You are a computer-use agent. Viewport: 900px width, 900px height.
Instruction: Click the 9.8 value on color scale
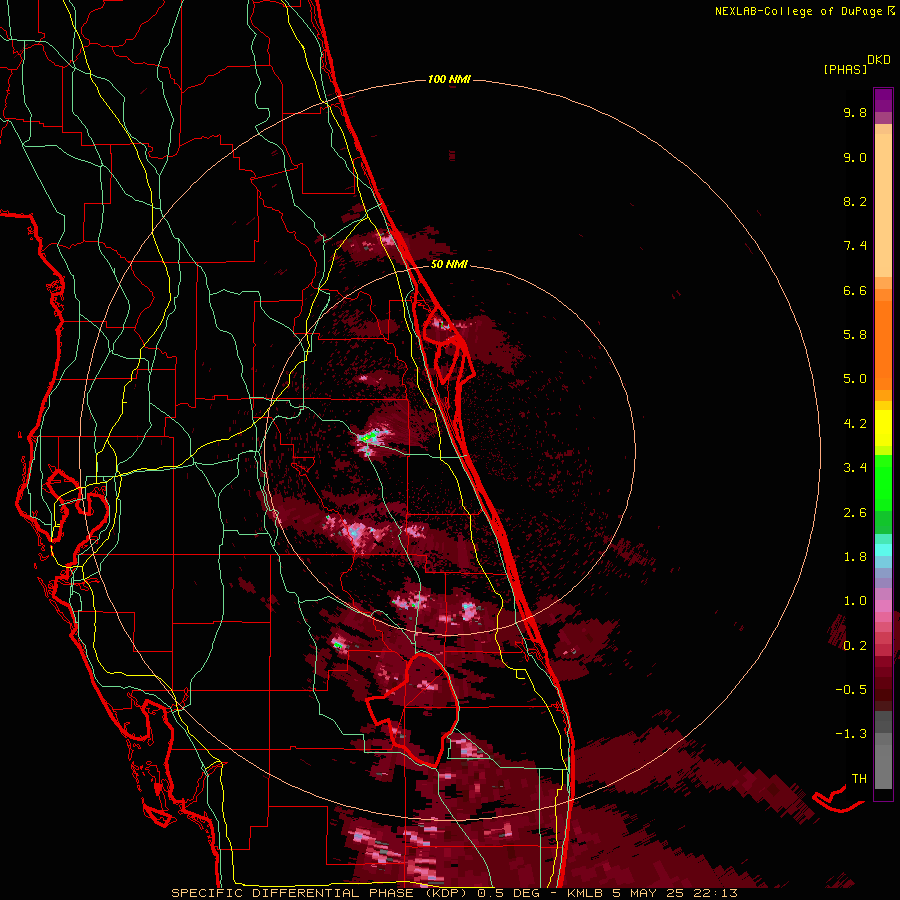tap(855, 112)
